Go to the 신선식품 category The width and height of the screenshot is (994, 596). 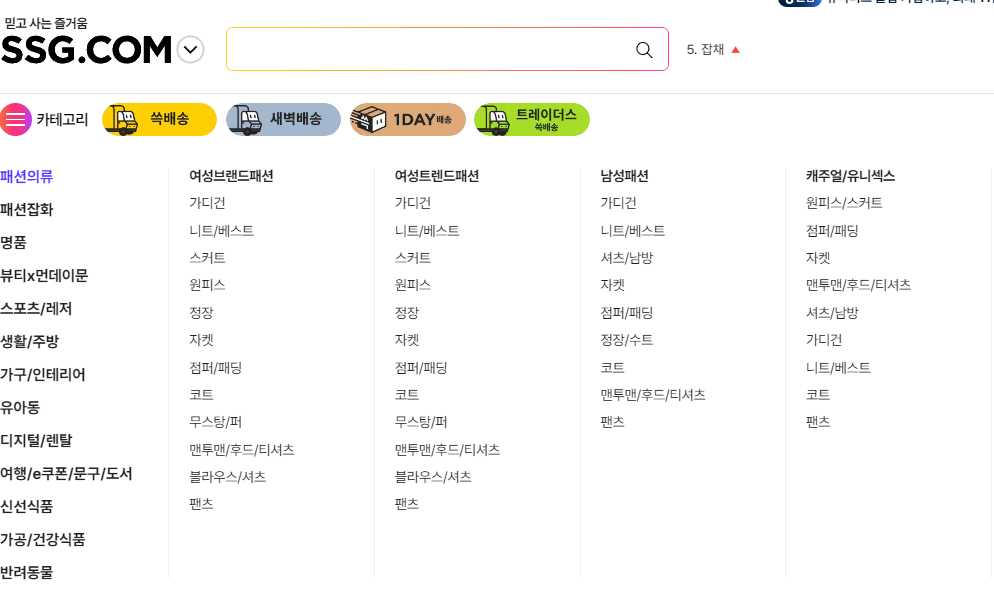[x=27, y=506]
